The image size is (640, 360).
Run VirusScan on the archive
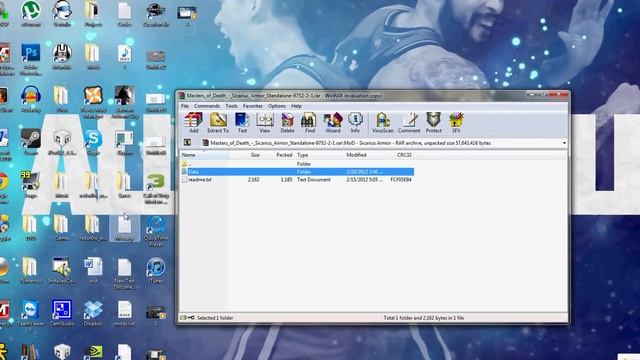click(383, 123)
